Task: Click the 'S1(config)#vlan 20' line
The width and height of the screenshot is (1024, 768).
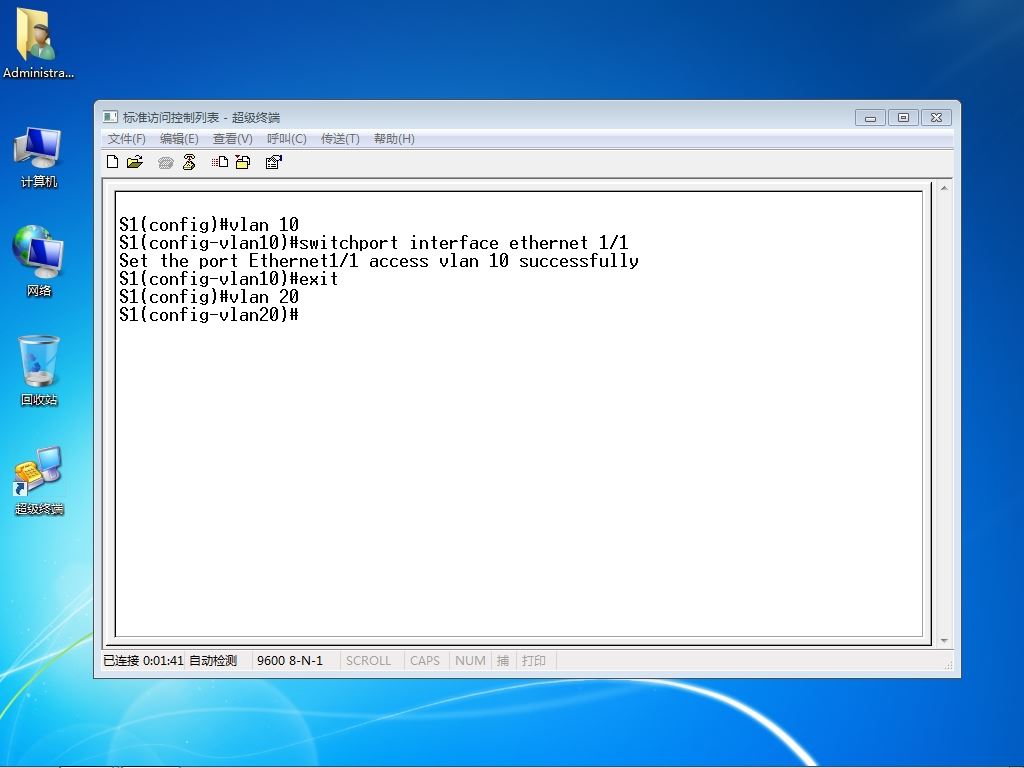Action: 209,297
